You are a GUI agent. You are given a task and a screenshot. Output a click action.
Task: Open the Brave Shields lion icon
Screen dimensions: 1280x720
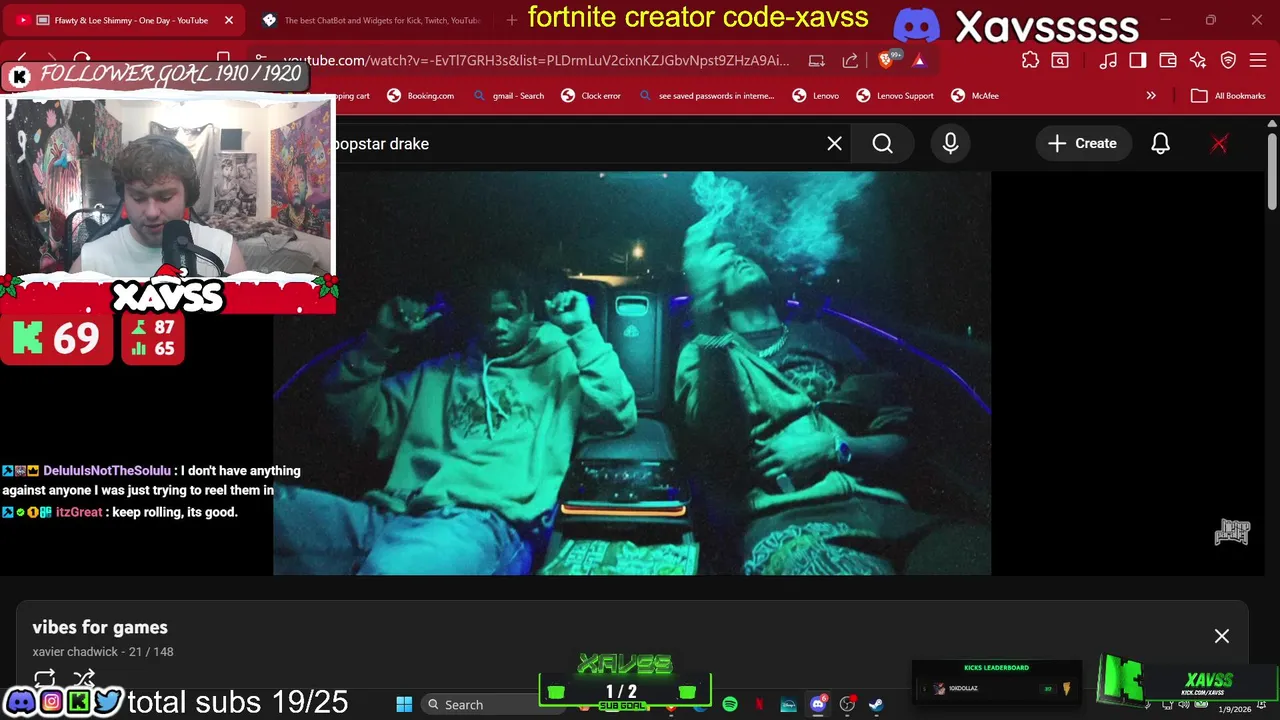[x=887, y=60]
